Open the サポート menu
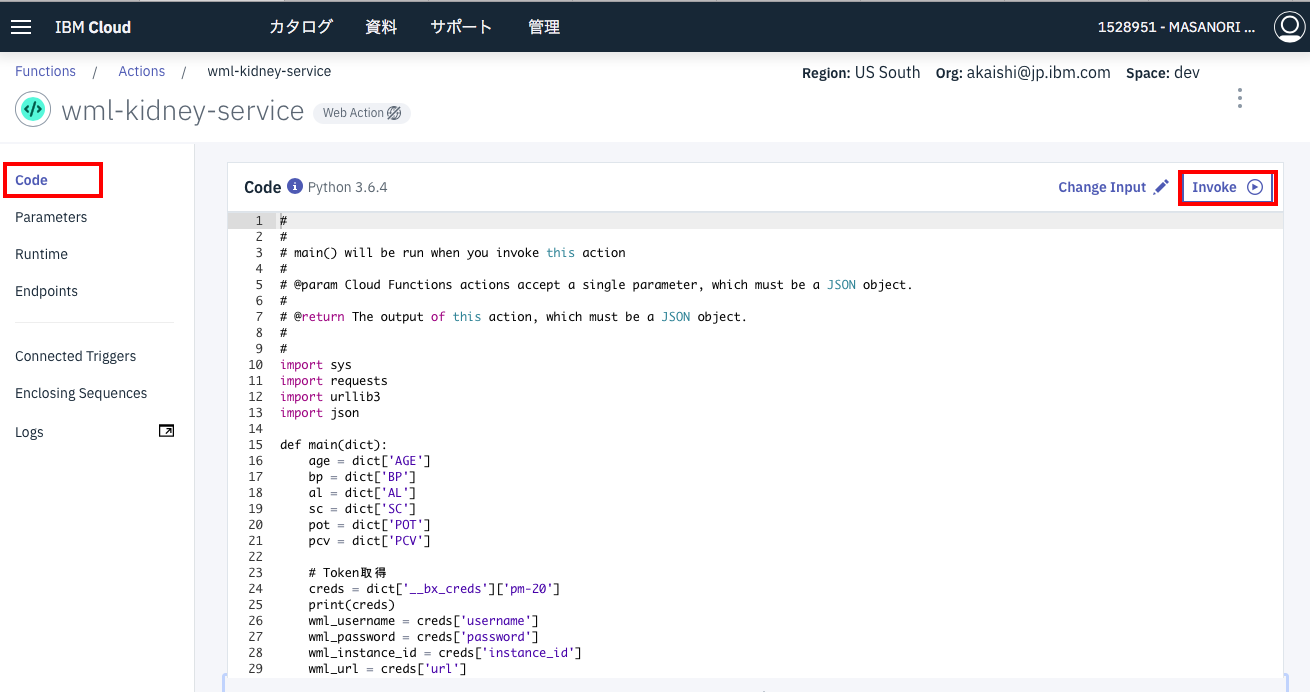Viewport: 1310px width, 692px height. pyautogui.click(x=461, y=28)
